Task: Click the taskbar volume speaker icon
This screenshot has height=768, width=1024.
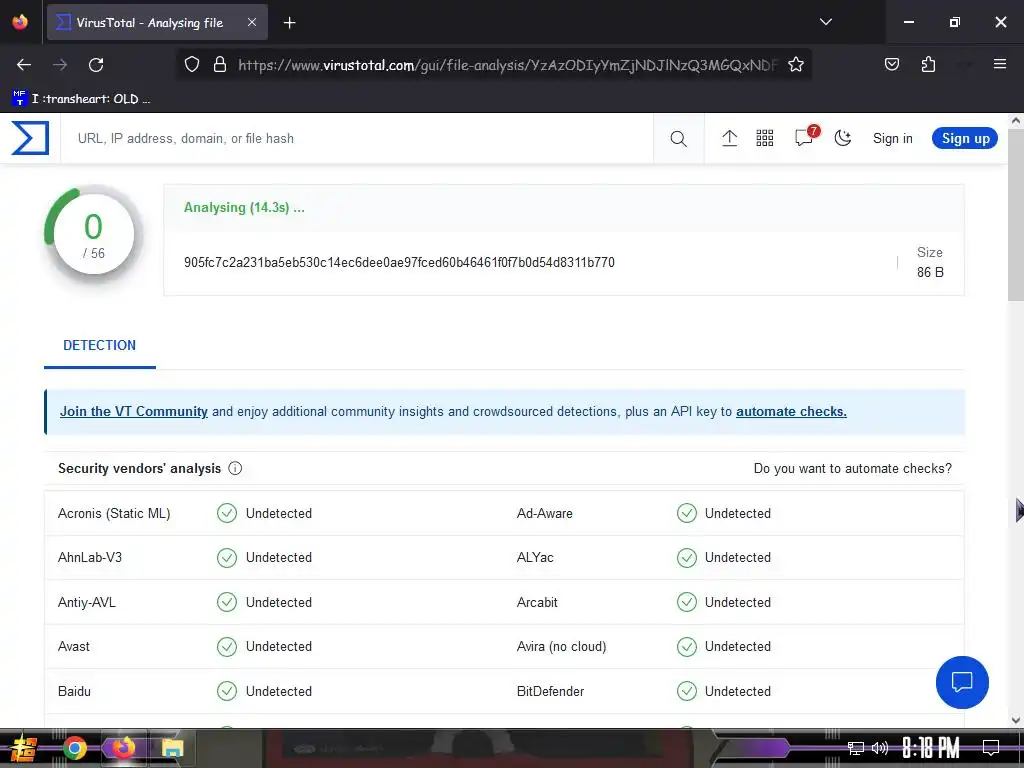Action: [x=880, y=748]
